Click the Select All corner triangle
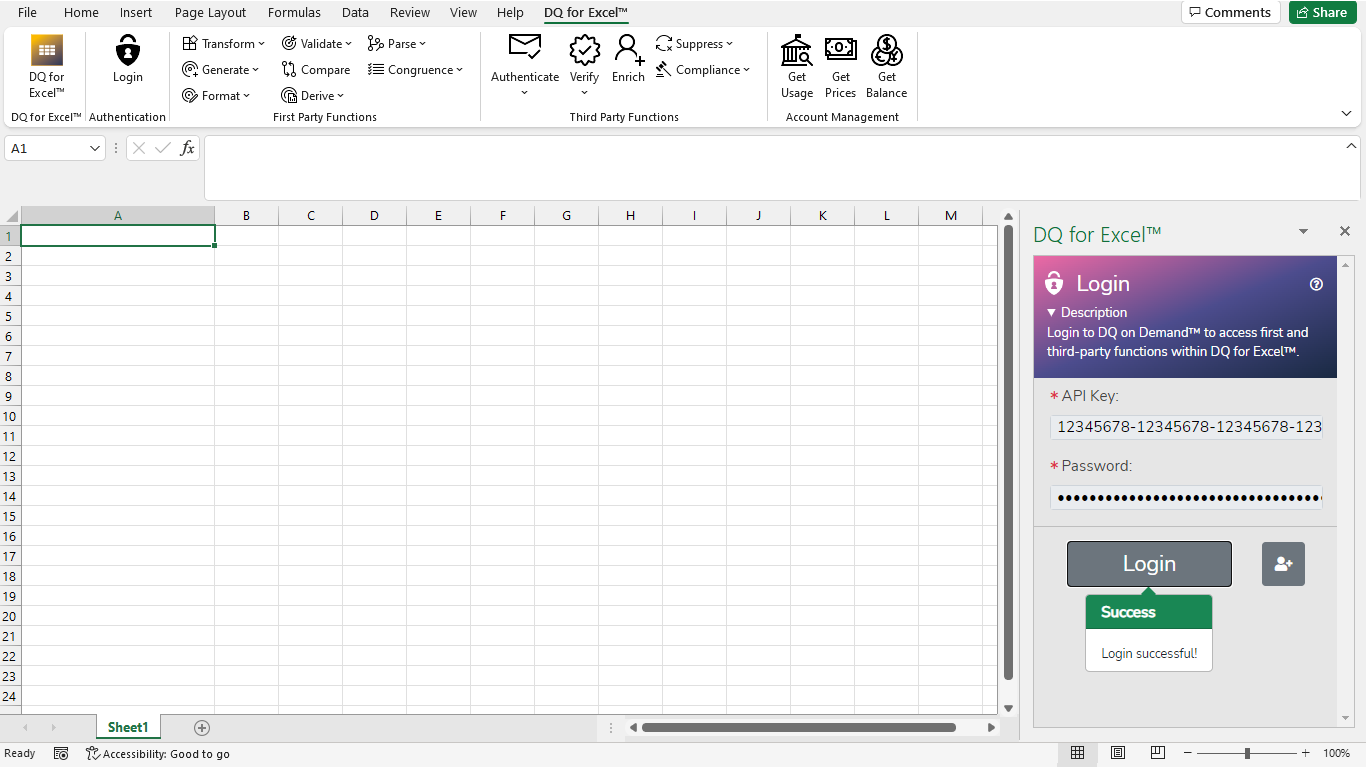The height and width of the screenshot is (768, 1366). click(x=12, y=216)
